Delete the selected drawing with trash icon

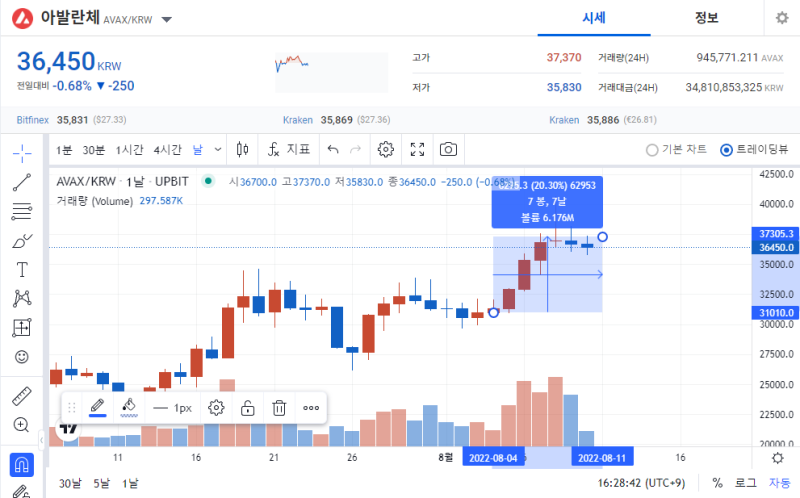click(279, 408)
